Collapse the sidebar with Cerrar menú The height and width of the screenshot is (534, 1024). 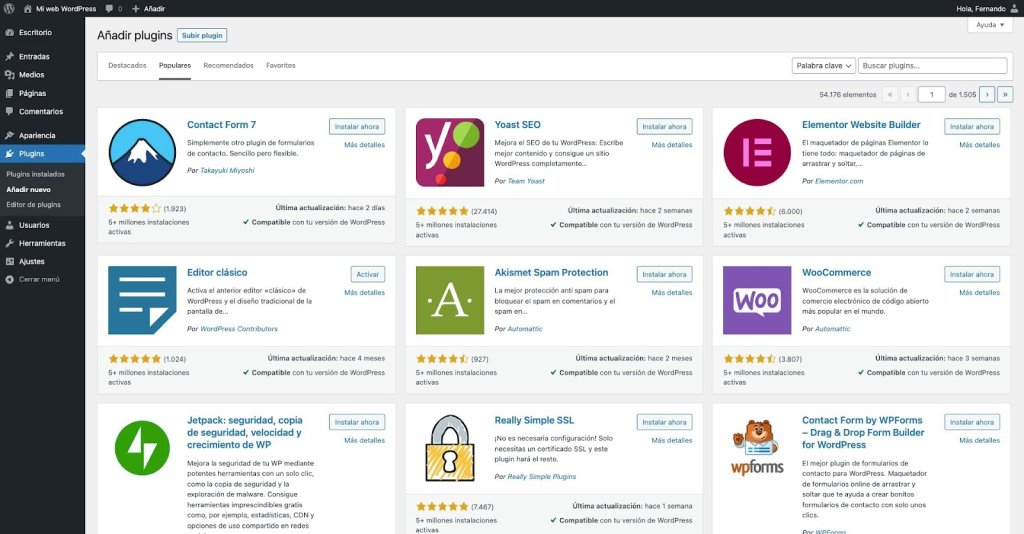tap(39, 279)
